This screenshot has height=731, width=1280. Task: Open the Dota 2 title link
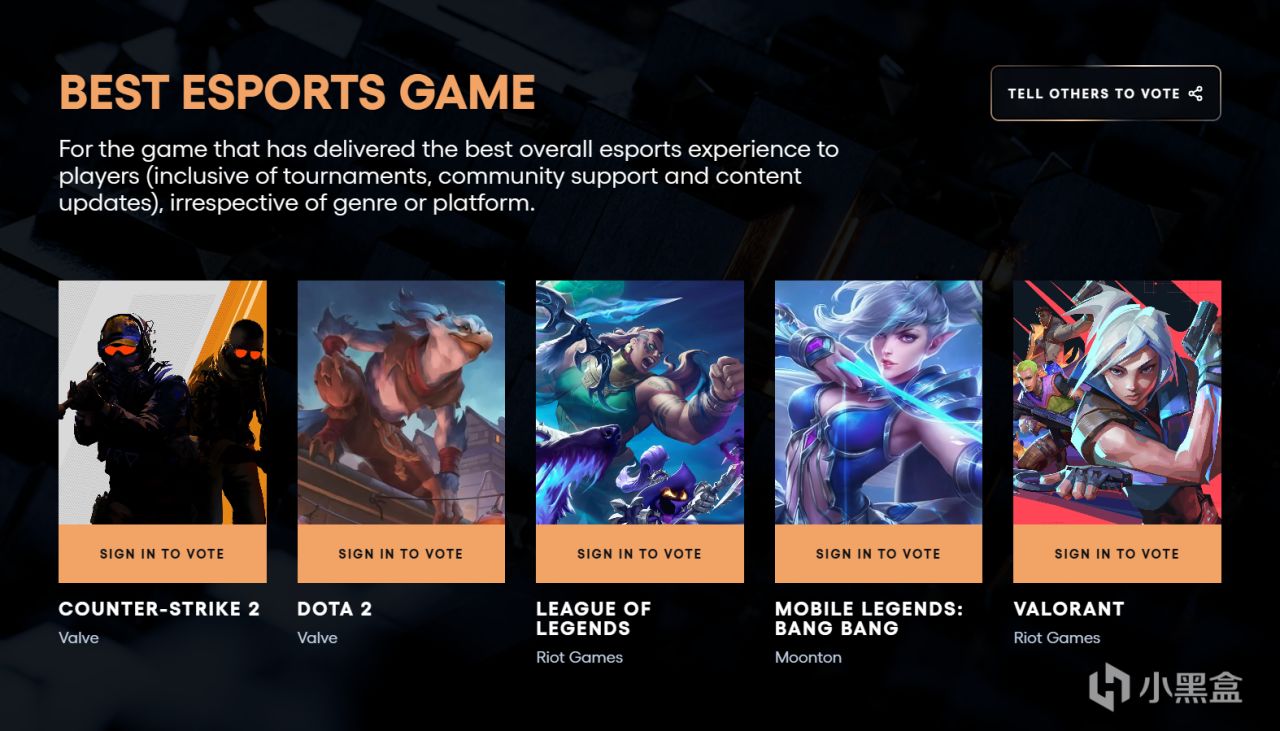coord(334,609)
